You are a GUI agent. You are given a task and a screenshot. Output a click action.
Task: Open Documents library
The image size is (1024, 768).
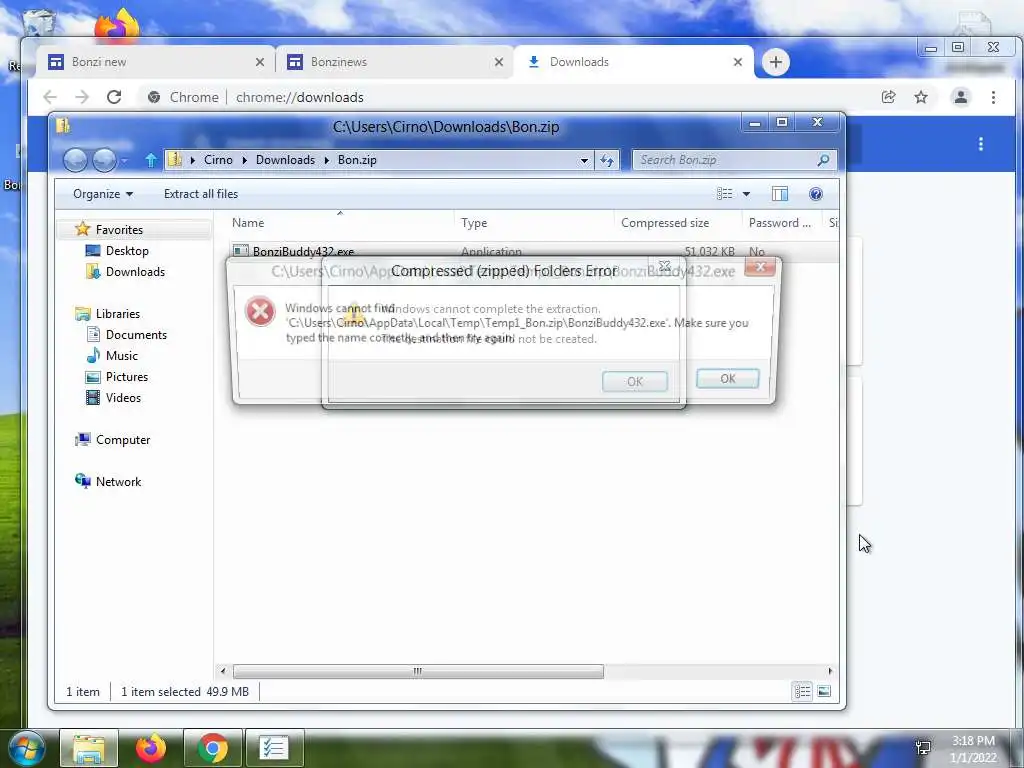pyautogui.click(x=136, y=334)
